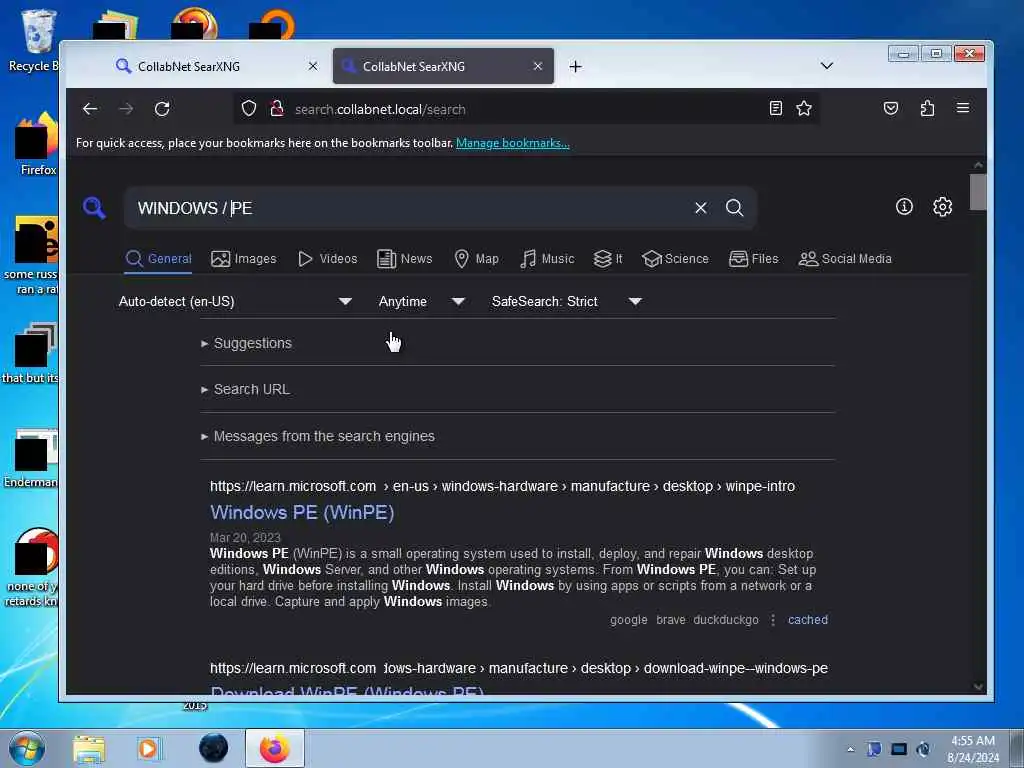
Task: Click the volume icon in system tray
Action: (x=923, y=749)
